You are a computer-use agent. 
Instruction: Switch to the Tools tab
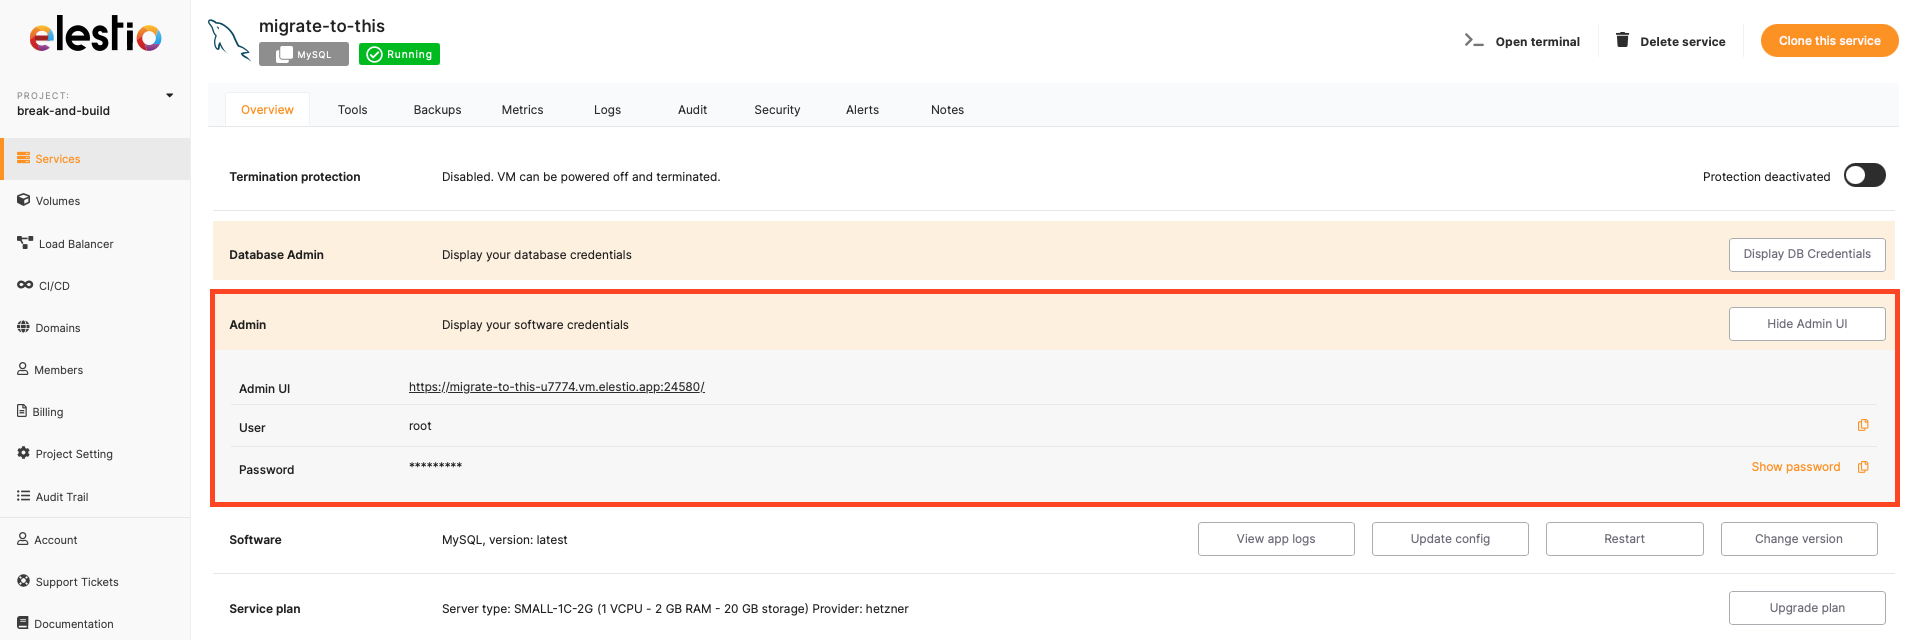[352, 110]
